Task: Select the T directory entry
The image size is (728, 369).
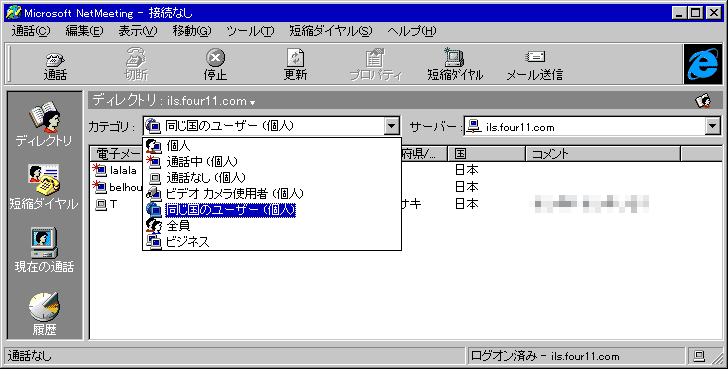Action: 106,204
